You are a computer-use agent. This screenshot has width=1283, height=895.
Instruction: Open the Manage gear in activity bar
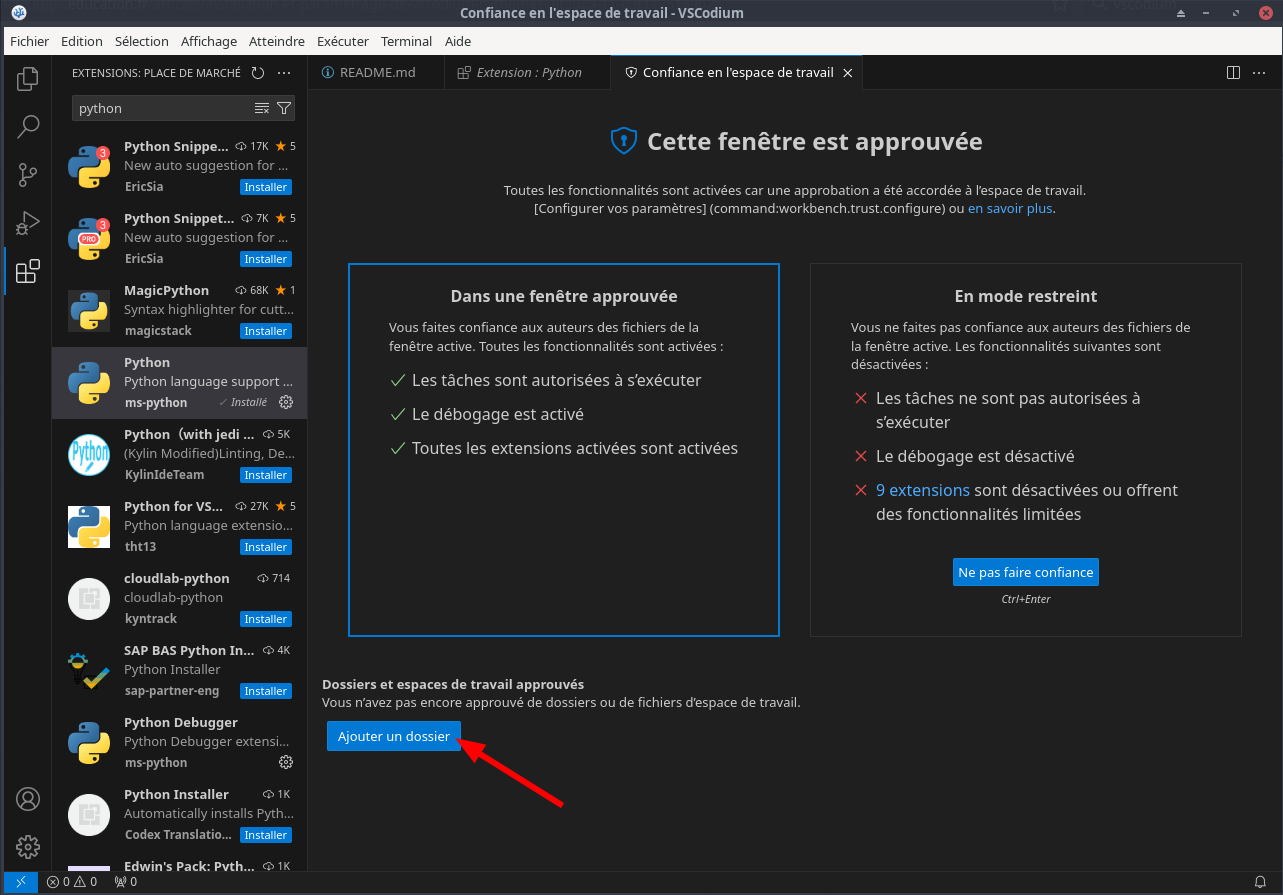click(28, 846)
